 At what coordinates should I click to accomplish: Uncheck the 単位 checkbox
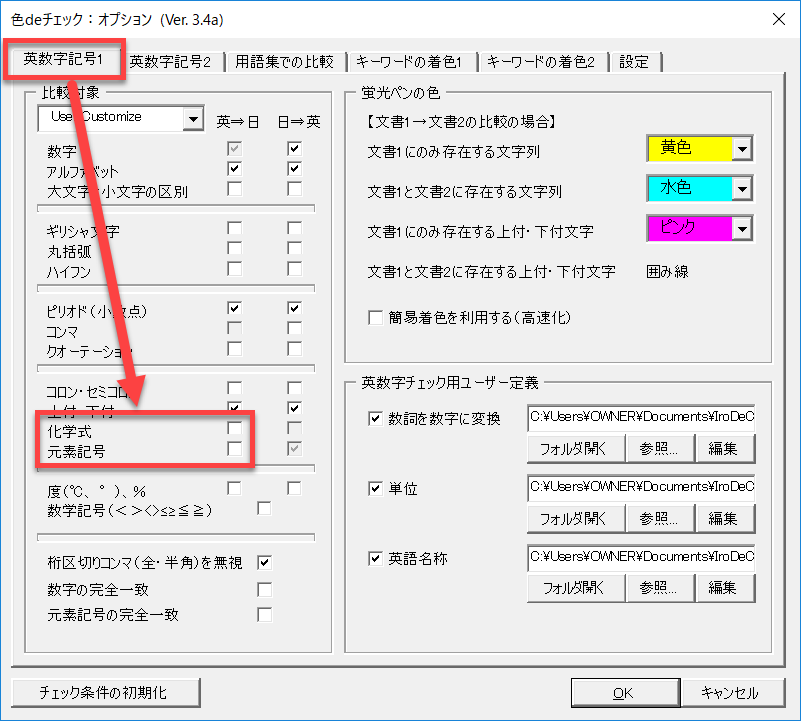(375, 488)
